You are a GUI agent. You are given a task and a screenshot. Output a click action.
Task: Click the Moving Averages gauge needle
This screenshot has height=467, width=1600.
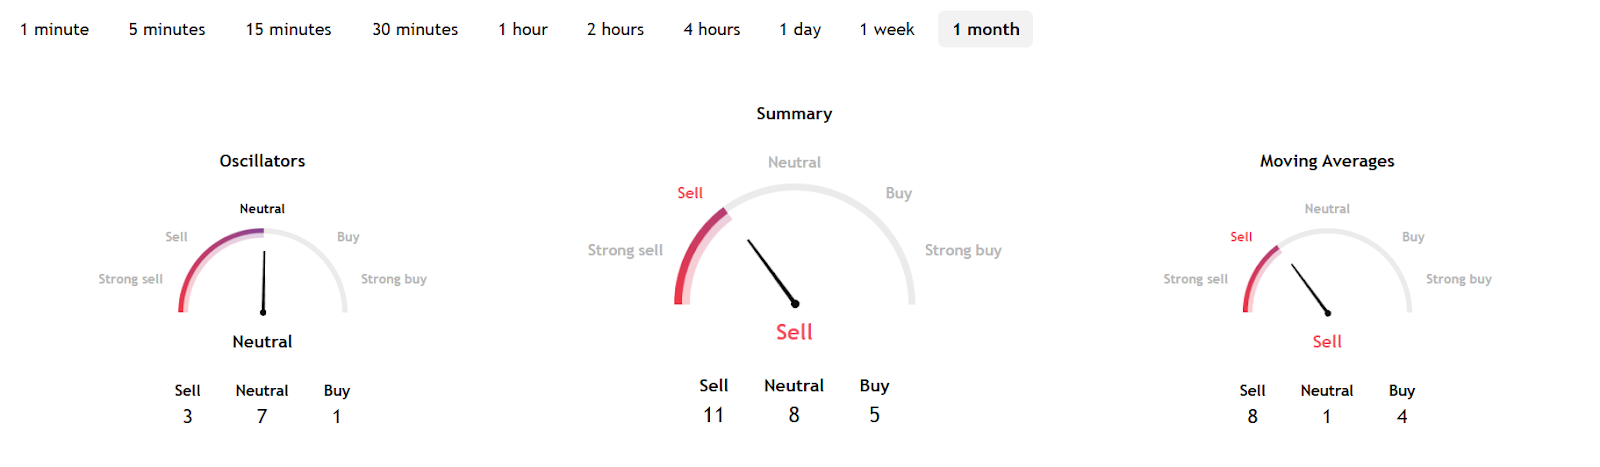(1310, 289)
